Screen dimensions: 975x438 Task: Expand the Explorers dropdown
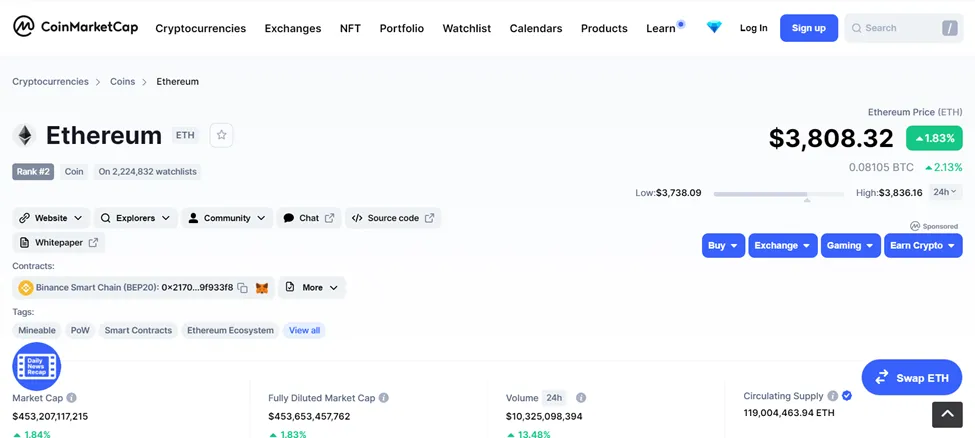pyautogui.click(x=136, y=218)
